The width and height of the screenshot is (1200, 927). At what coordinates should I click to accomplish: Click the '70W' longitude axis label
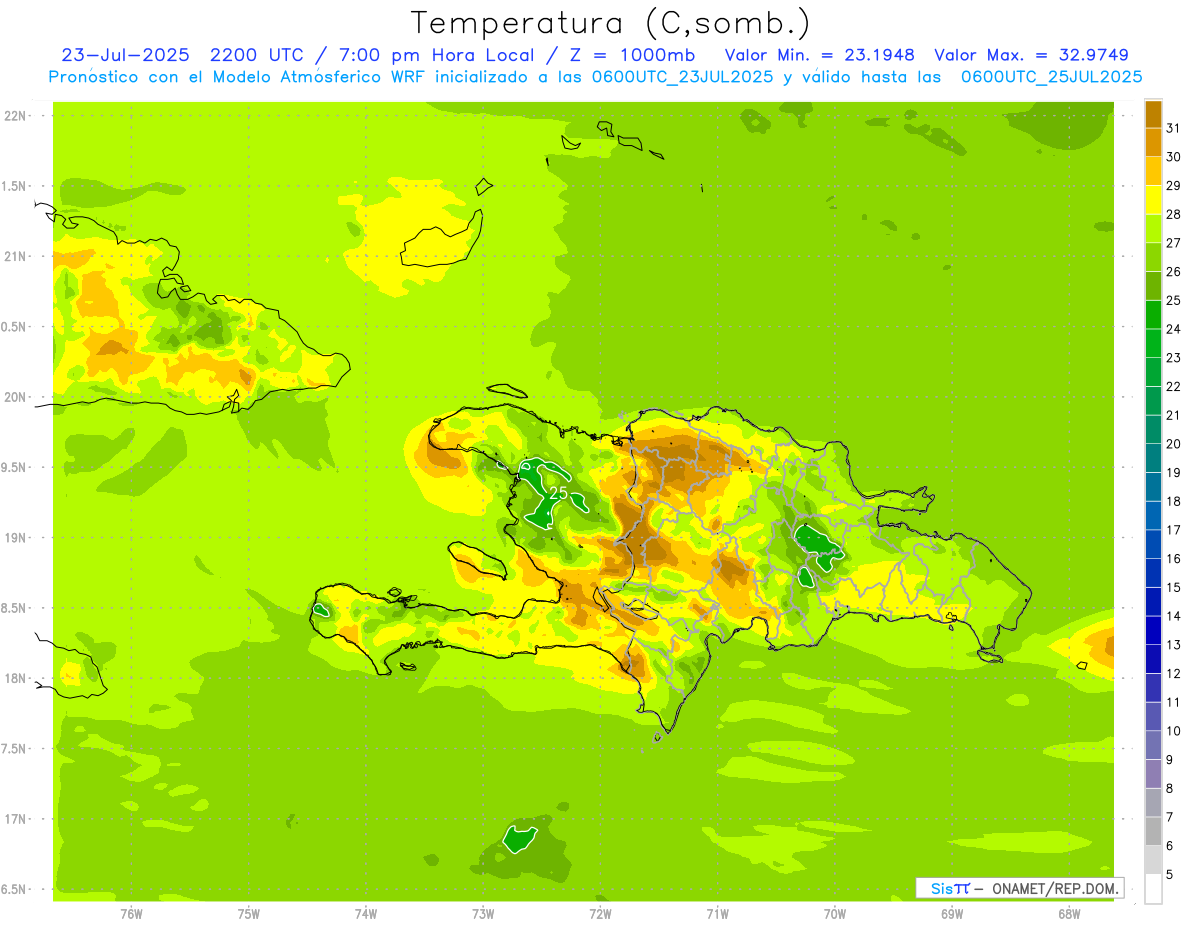click(x=835, y=913)
